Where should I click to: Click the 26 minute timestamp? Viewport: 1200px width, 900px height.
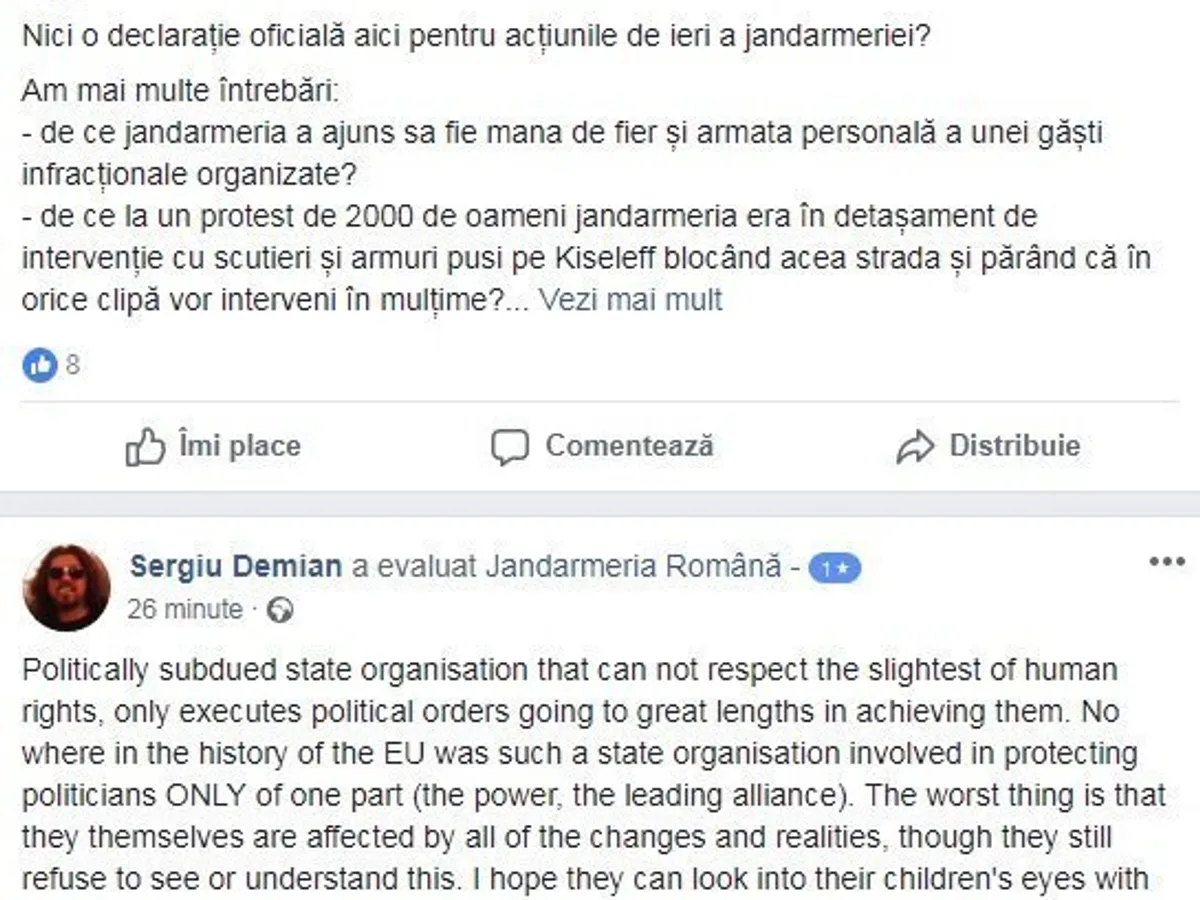point(185,609)
